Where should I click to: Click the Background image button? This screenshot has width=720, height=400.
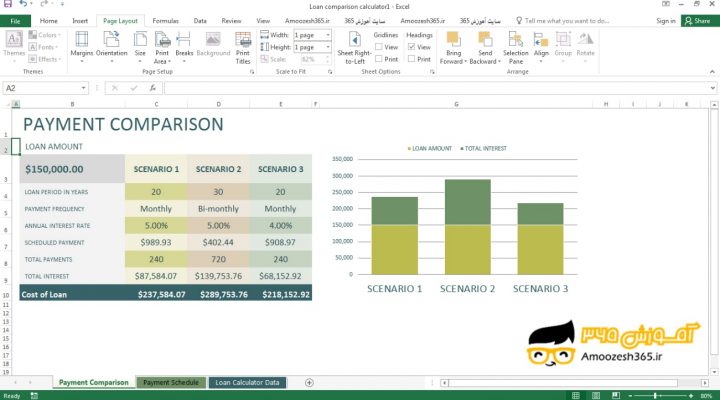click(x=213, y=45)
